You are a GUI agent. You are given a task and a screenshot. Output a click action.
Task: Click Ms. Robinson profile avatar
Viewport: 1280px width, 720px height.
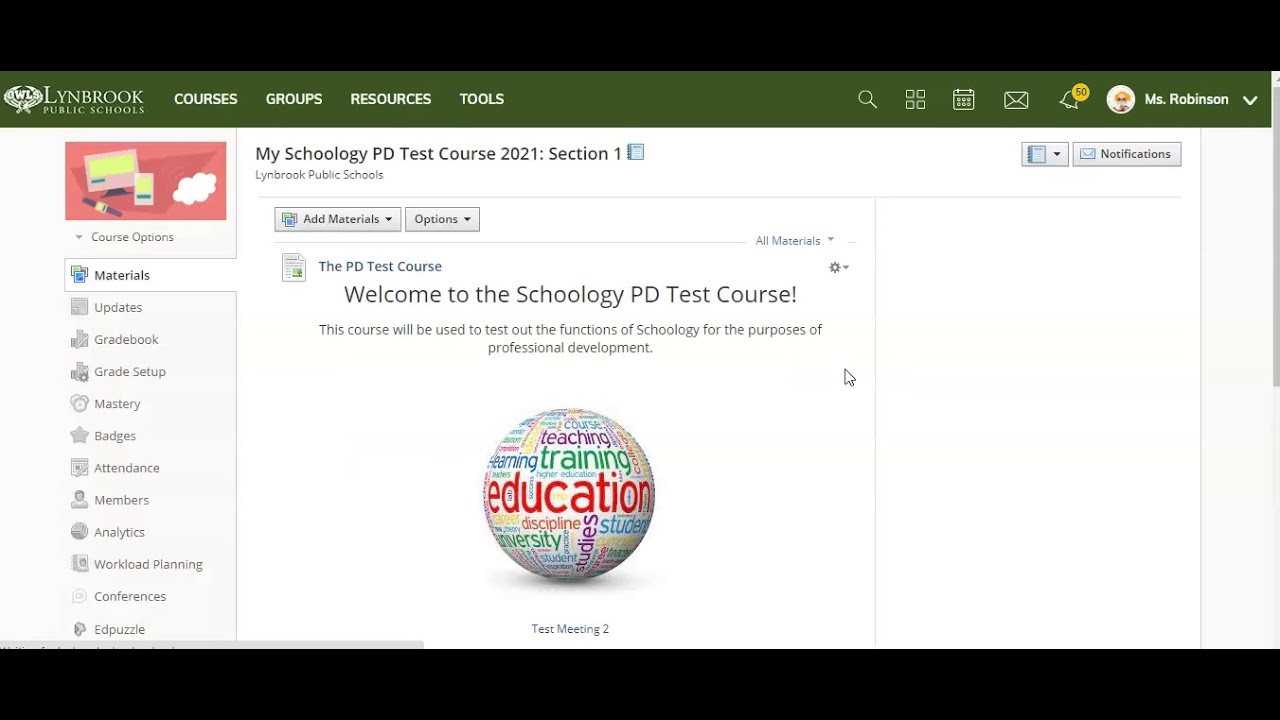click(x=1121, y=99)
